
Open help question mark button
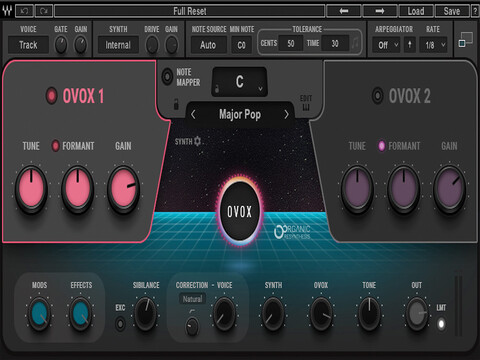(475, 11)
